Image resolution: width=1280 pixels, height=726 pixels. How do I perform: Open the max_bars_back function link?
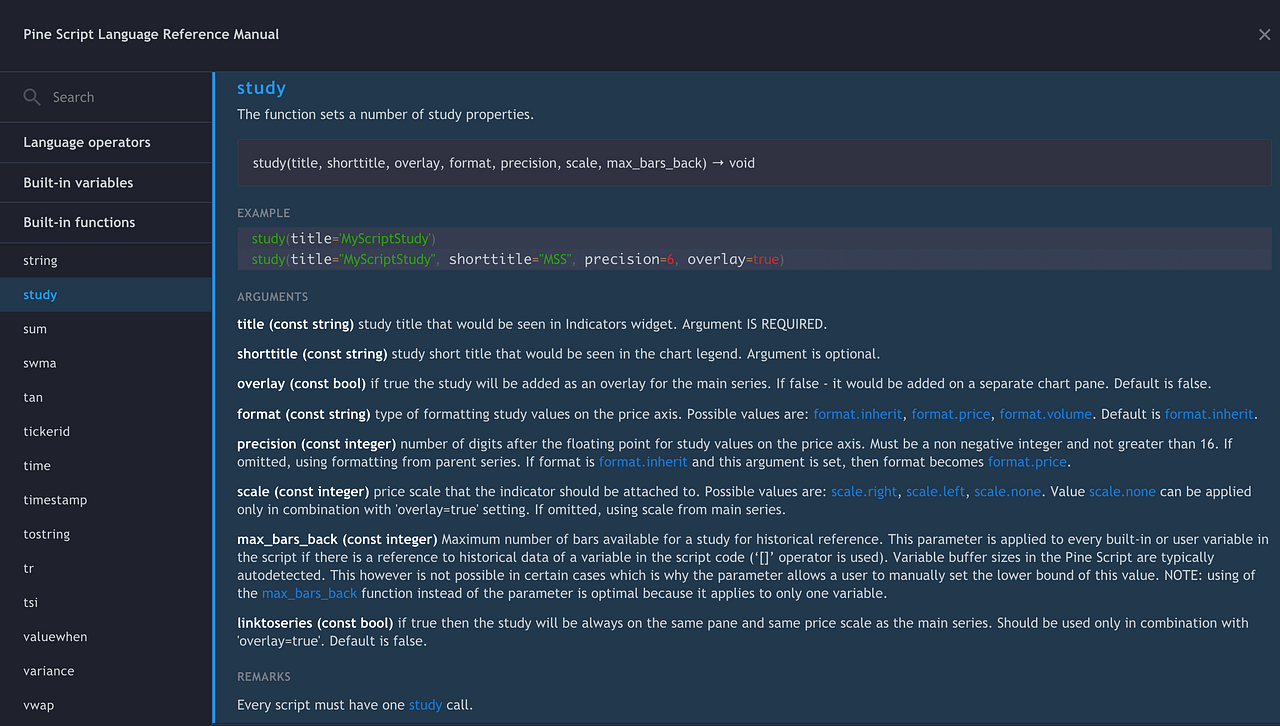tap(309, 594)
